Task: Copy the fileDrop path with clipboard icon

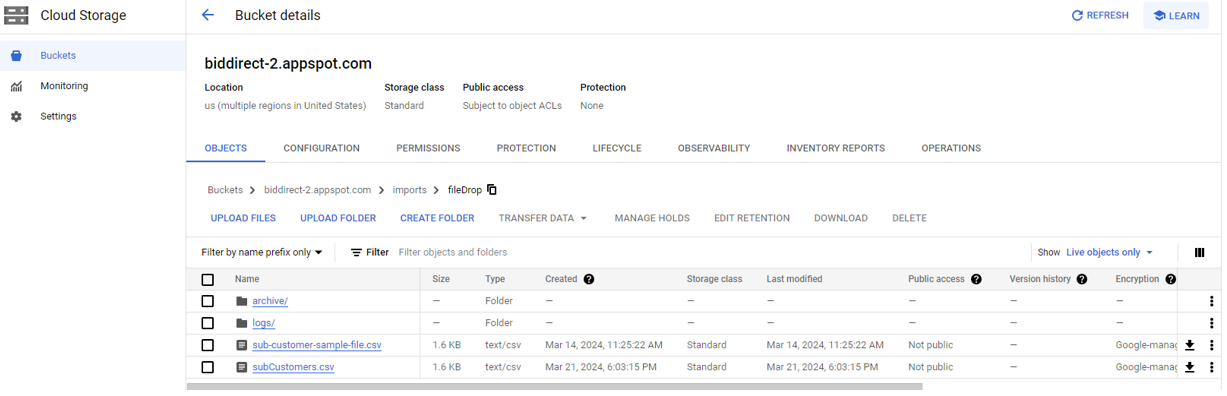Action: coord(492,190)
